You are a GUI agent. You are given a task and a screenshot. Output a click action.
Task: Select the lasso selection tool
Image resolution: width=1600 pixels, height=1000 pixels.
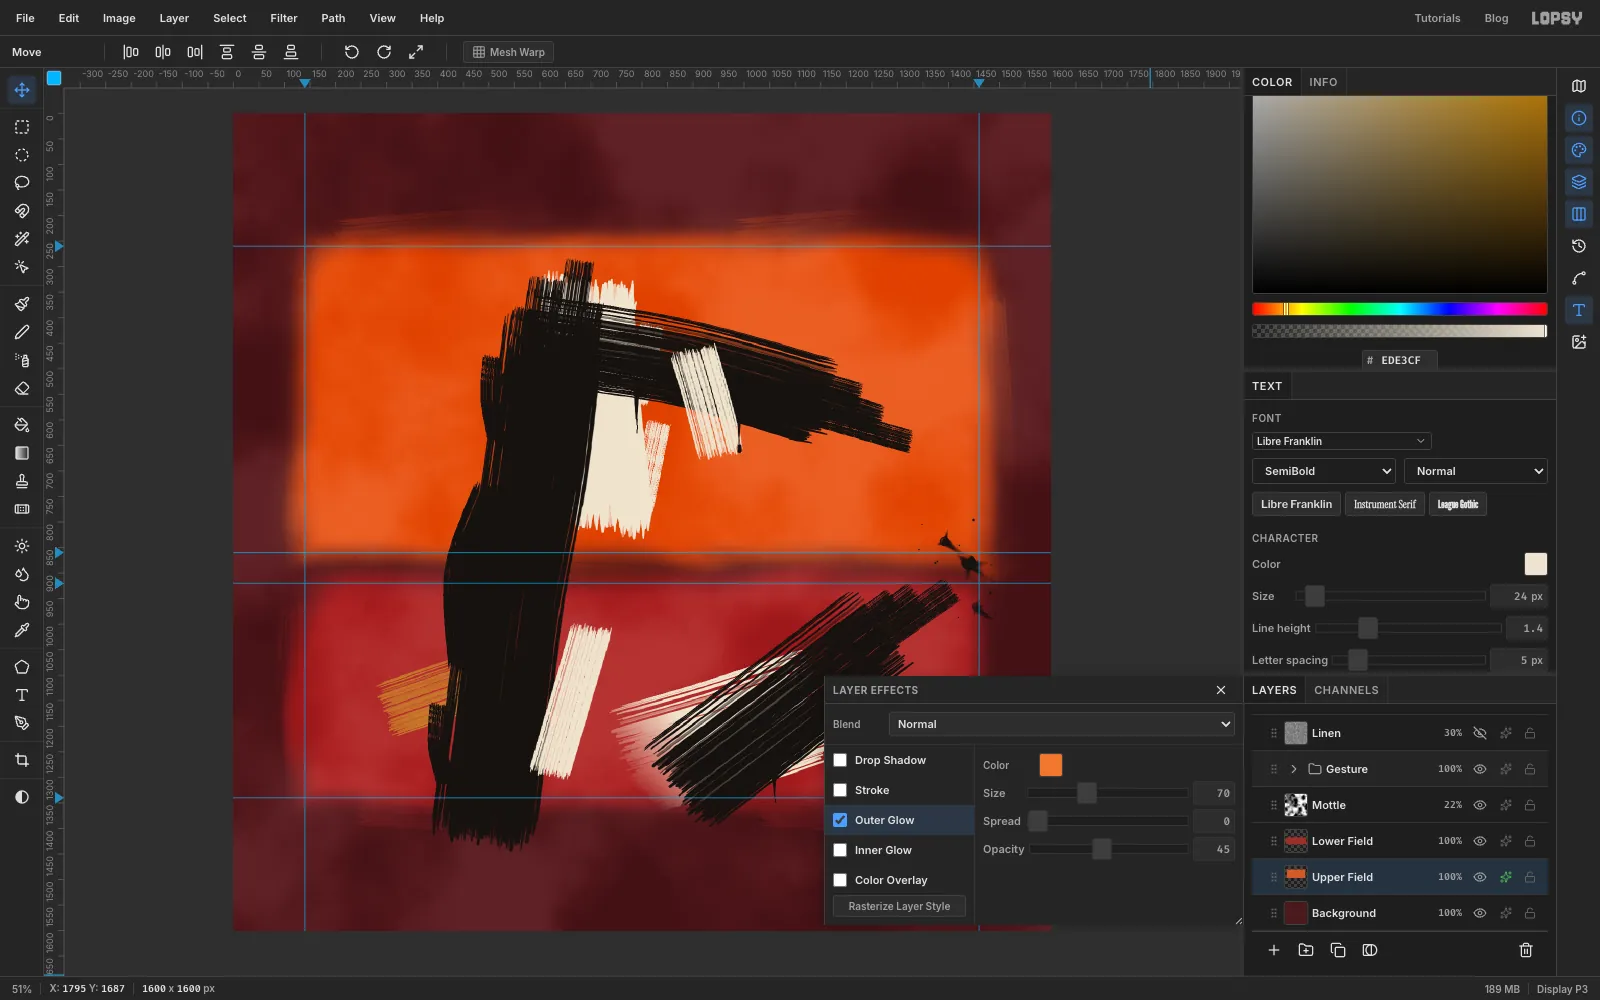pos(22,183)
